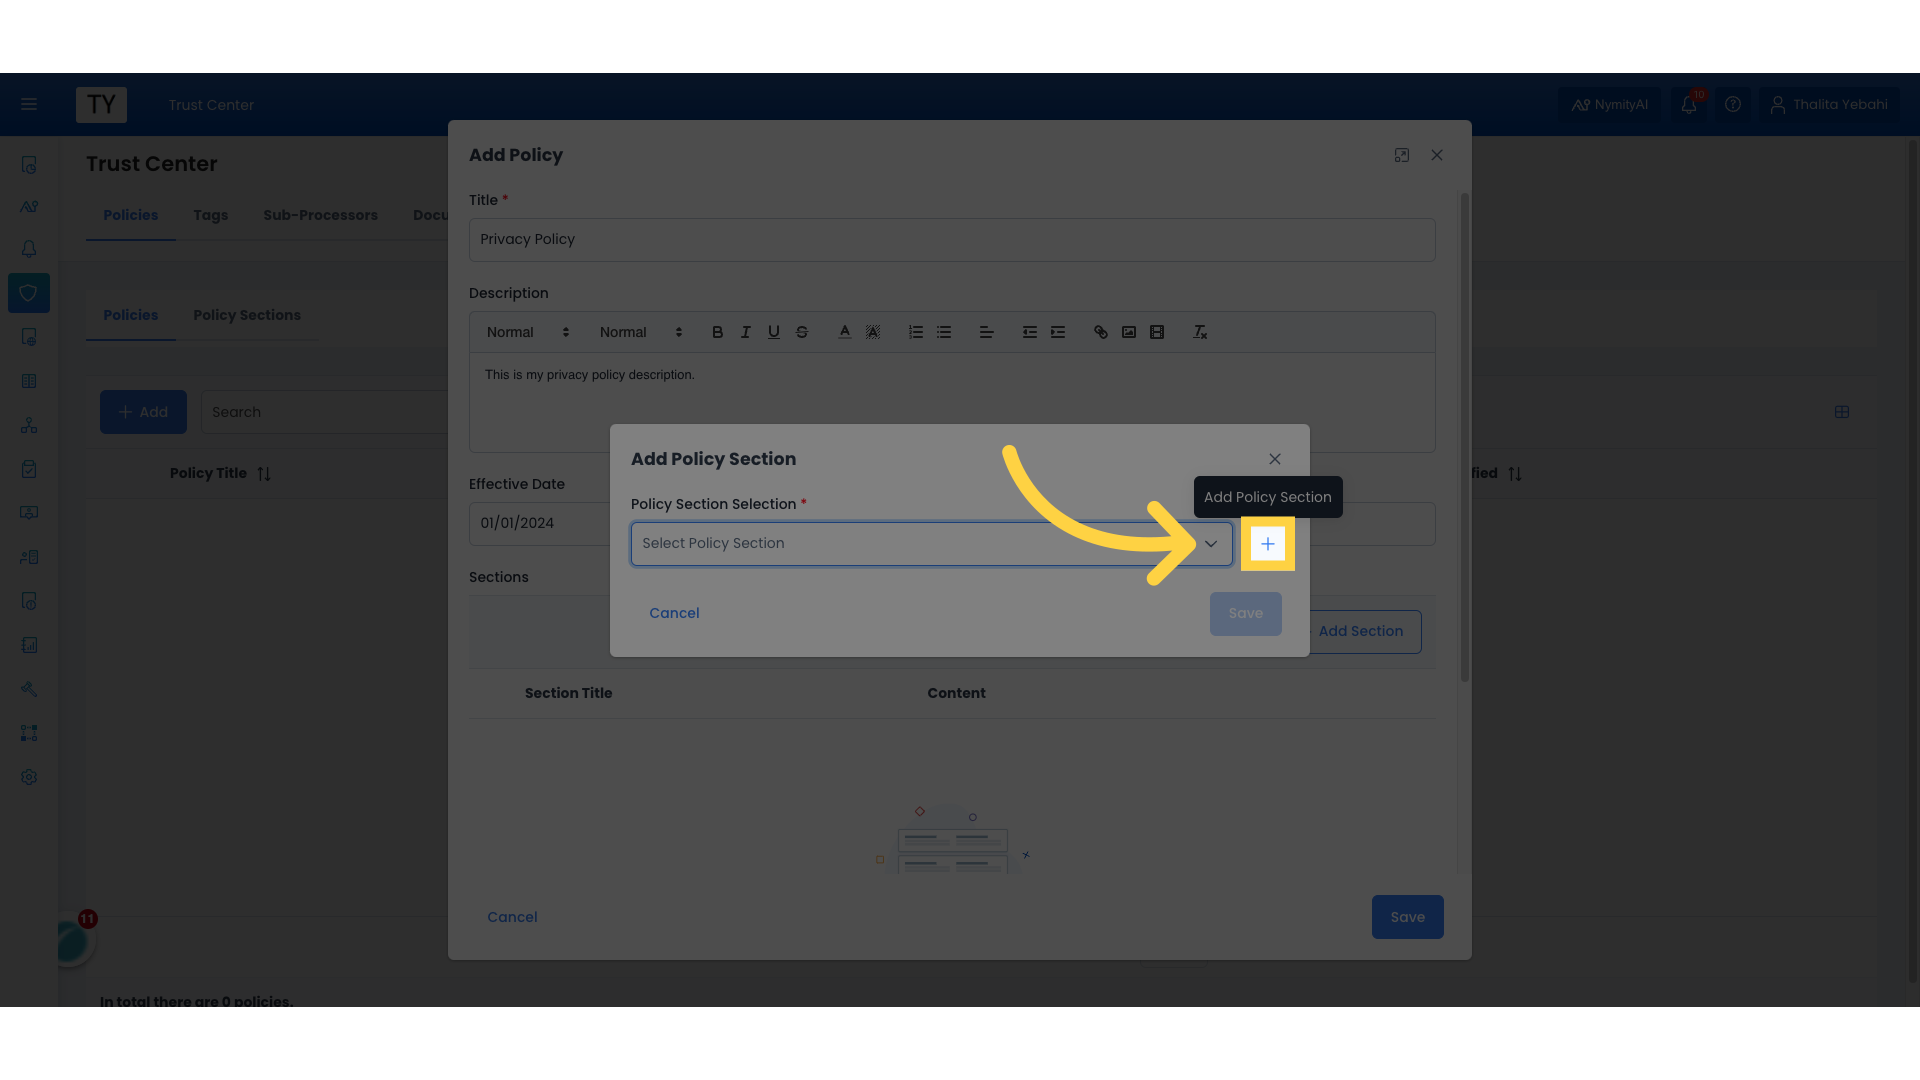Select the Policies sub-tab

point(130,315)
